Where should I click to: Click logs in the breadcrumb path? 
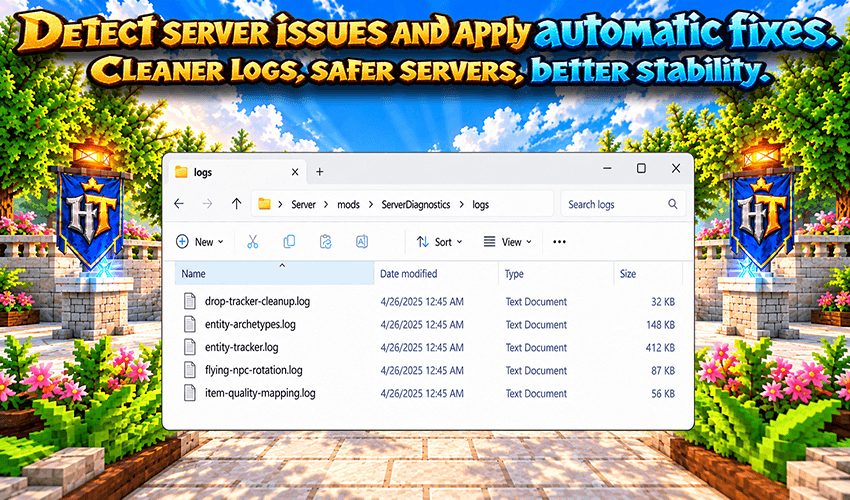(x=480, y=204)
